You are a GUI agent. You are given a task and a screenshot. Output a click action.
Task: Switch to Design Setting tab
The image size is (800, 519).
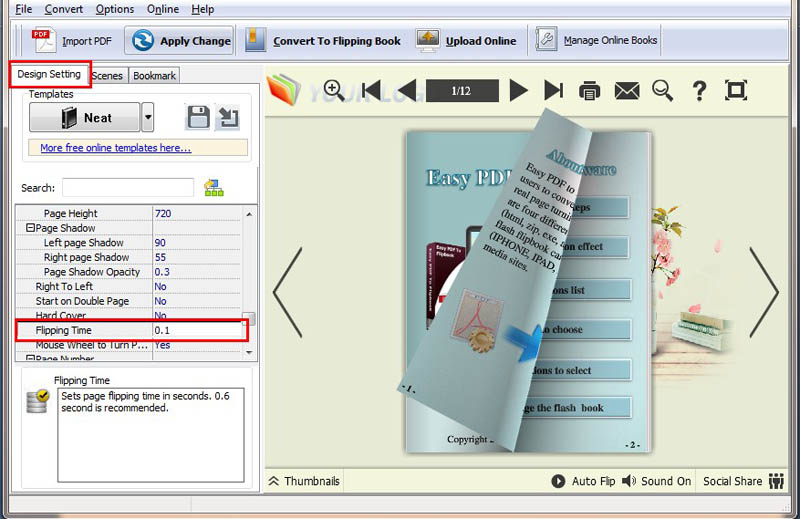(49, 74)
